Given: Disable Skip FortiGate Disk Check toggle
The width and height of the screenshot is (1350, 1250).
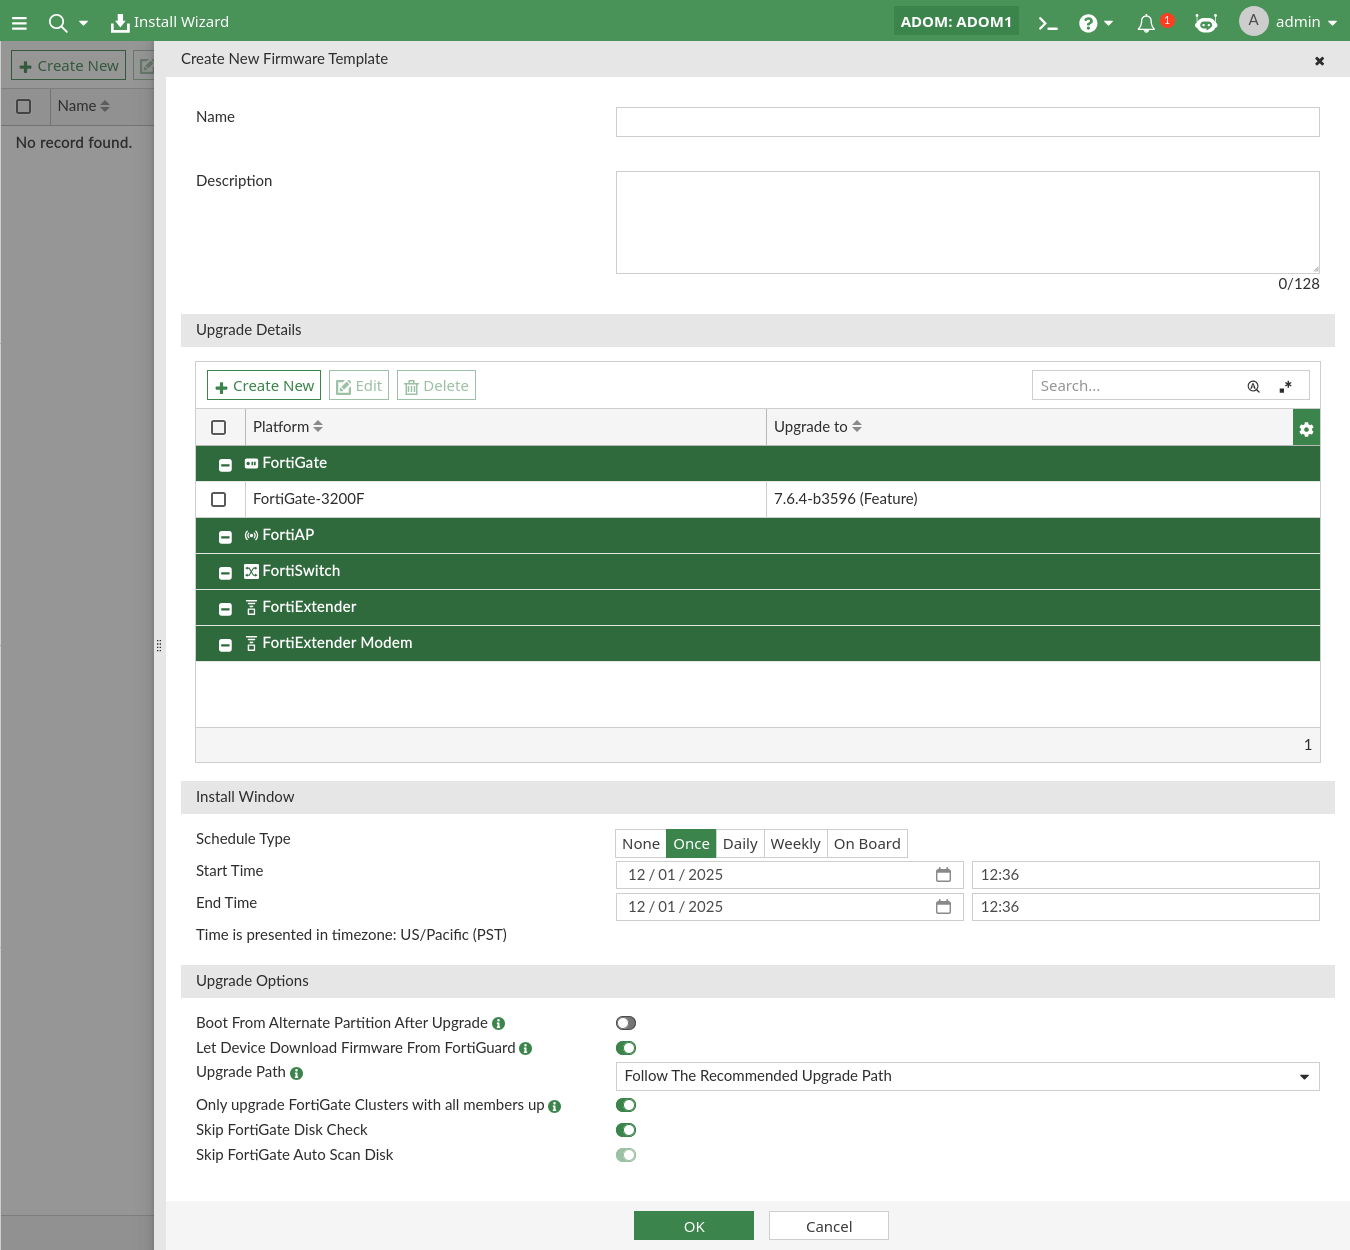Looking at the screenshot, I should (x=626, y=1130).
